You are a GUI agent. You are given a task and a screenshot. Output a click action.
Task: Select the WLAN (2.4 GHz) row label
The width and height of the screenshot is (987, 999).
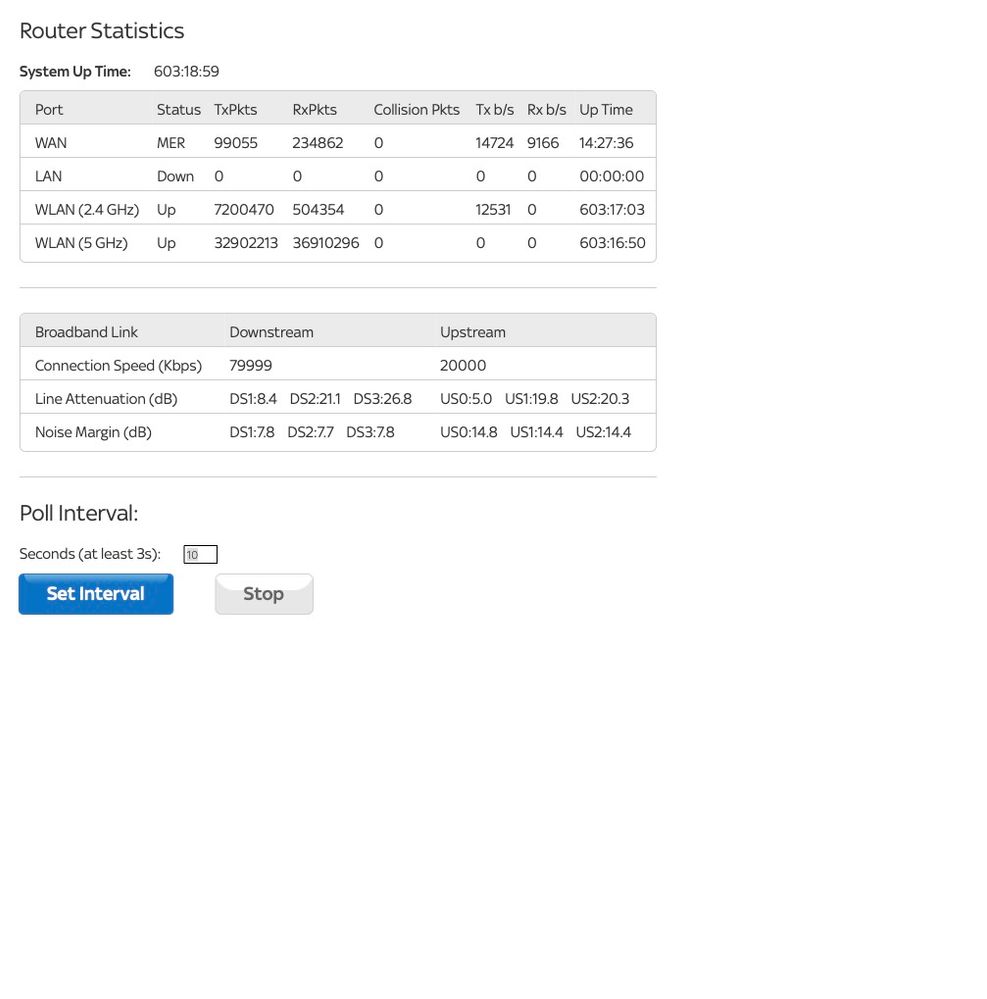click(x=87, y=210)
